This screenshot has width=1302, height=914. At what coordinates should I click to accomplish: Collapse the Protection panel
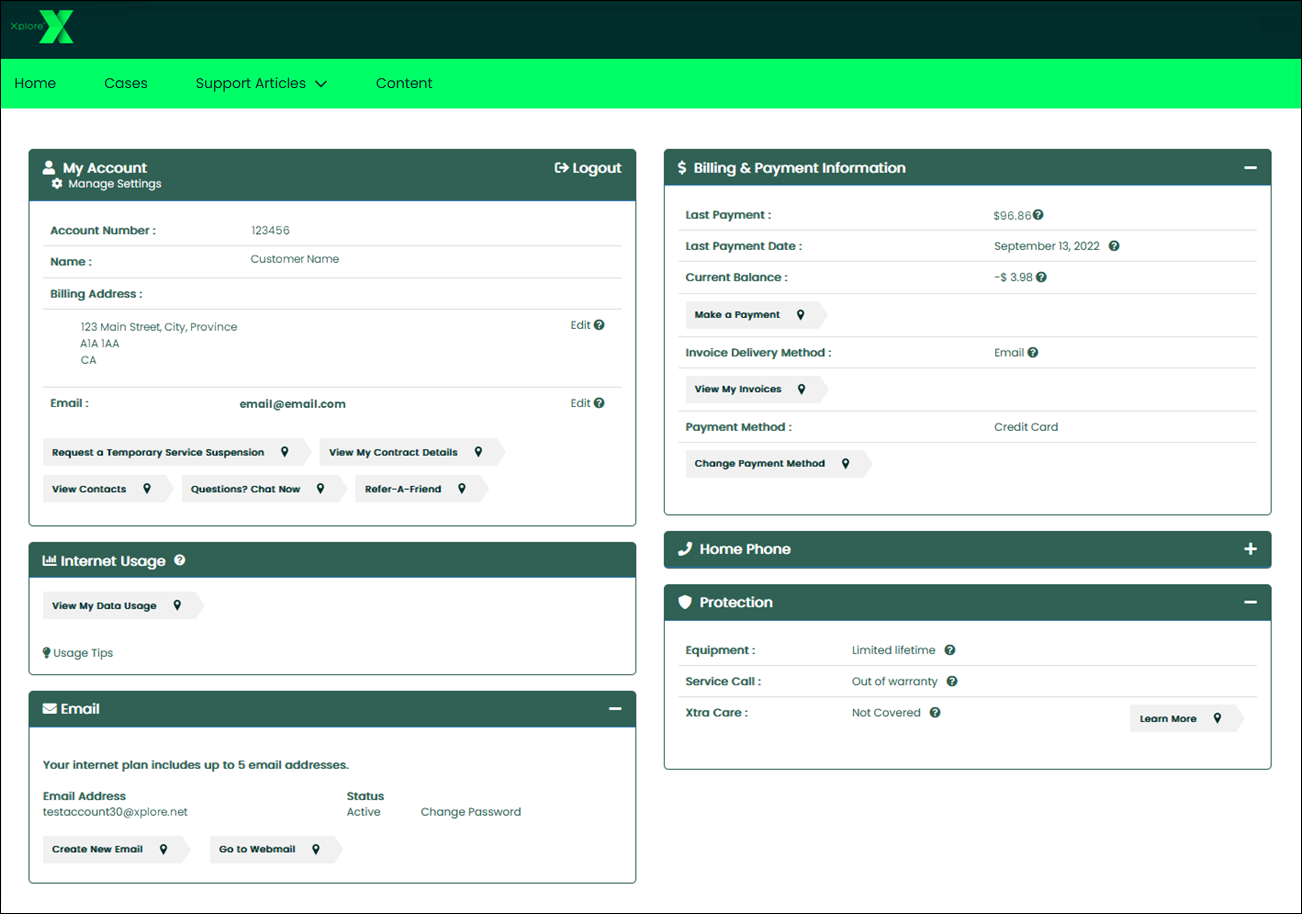pos(1250,603)
